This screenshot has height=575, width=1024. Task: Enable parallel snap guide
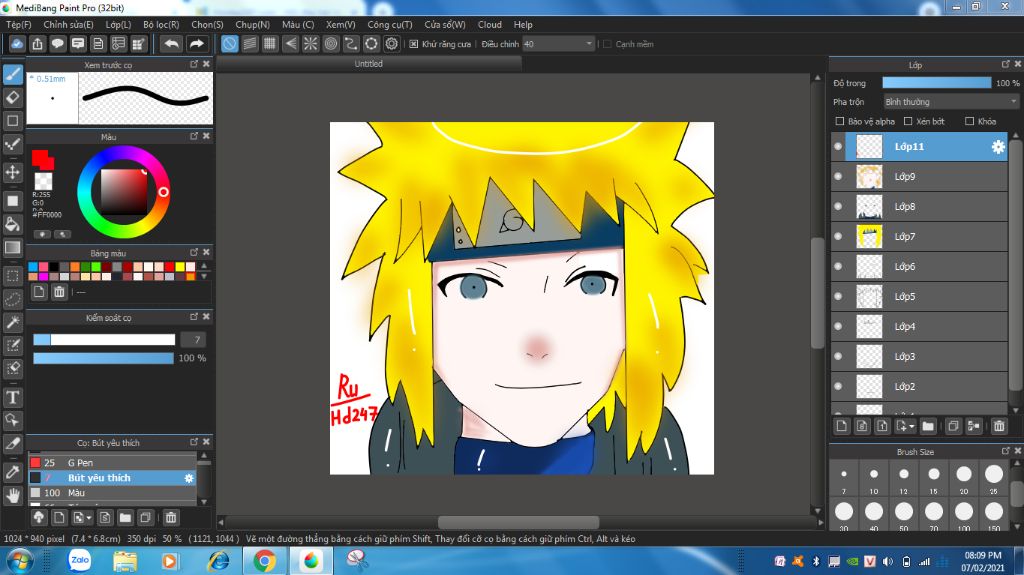click(249, 44)
